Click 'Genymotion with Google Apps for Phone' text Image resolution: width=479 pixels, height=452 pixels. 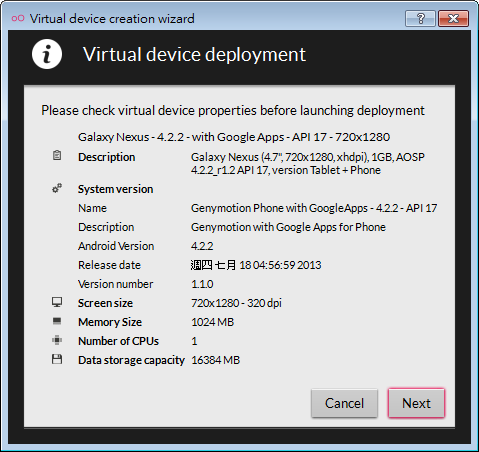coord(288,227)
